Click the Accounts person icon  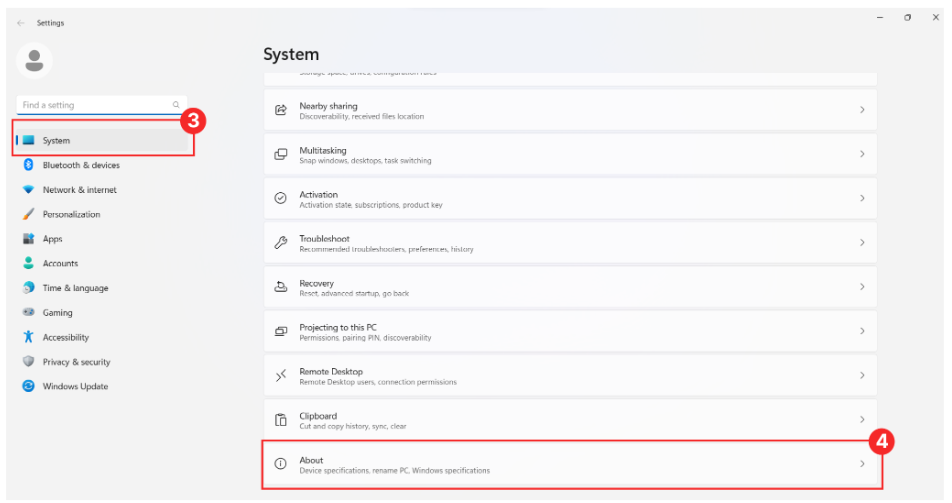click(x=29, y=263)
